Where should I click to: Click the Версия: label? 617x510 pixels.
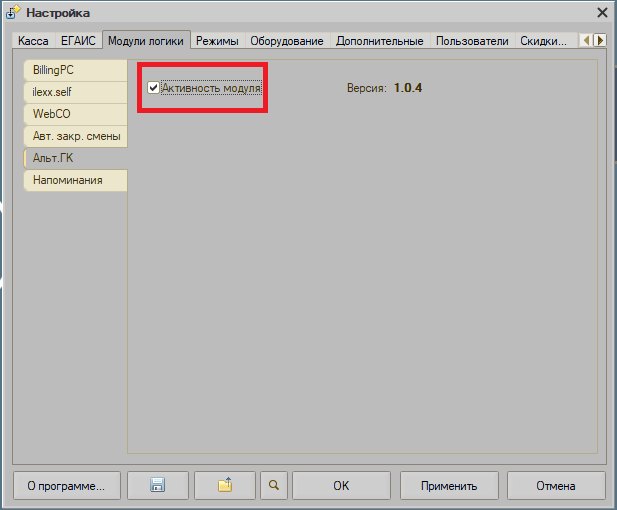point(366,88)
